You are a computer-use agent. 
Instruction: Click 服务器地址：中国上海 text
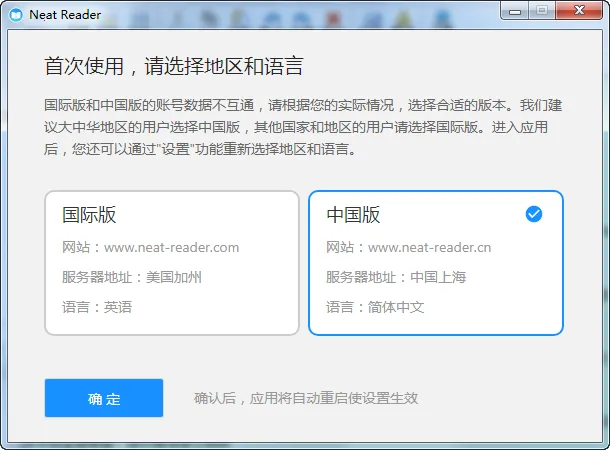click(x=396, y=277)
